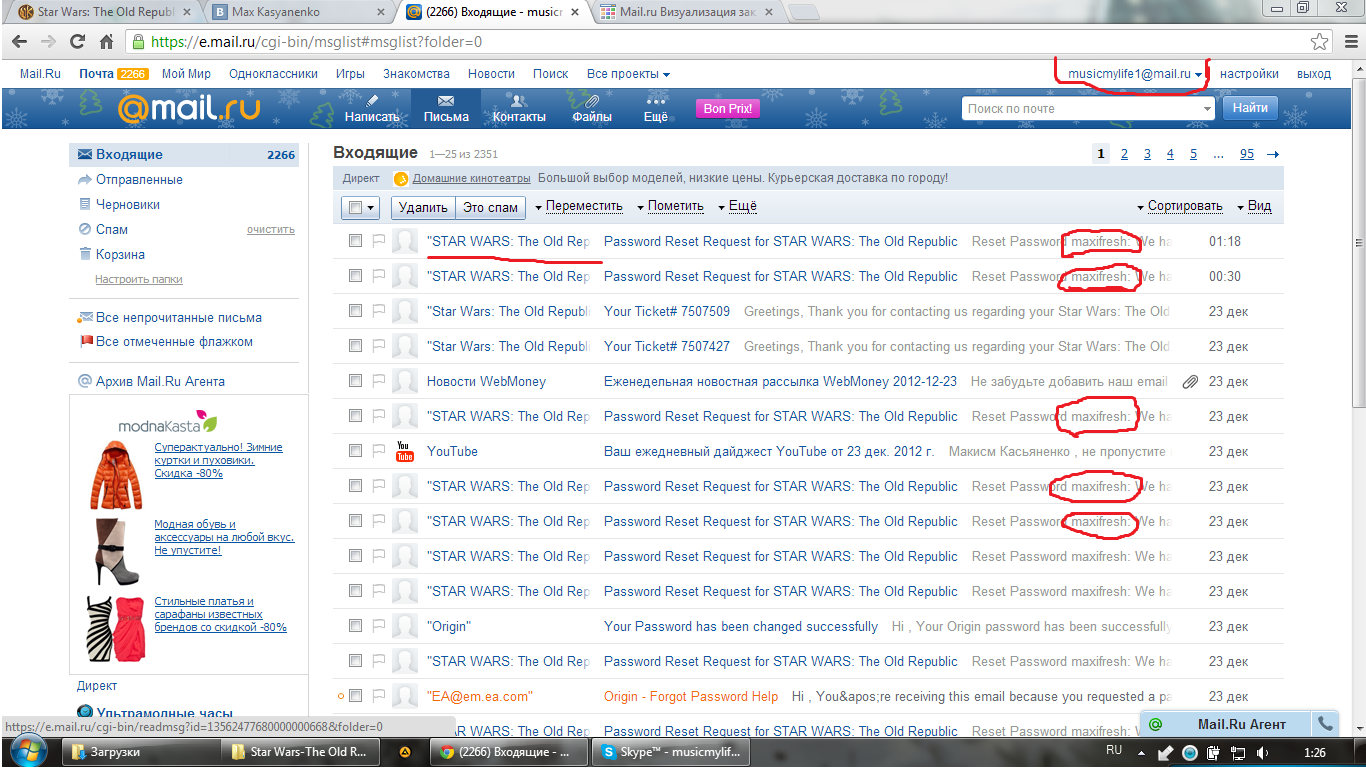The image size is (1366, 768).
Task: Expand Все проекты menu
Action: coord(628,74)
